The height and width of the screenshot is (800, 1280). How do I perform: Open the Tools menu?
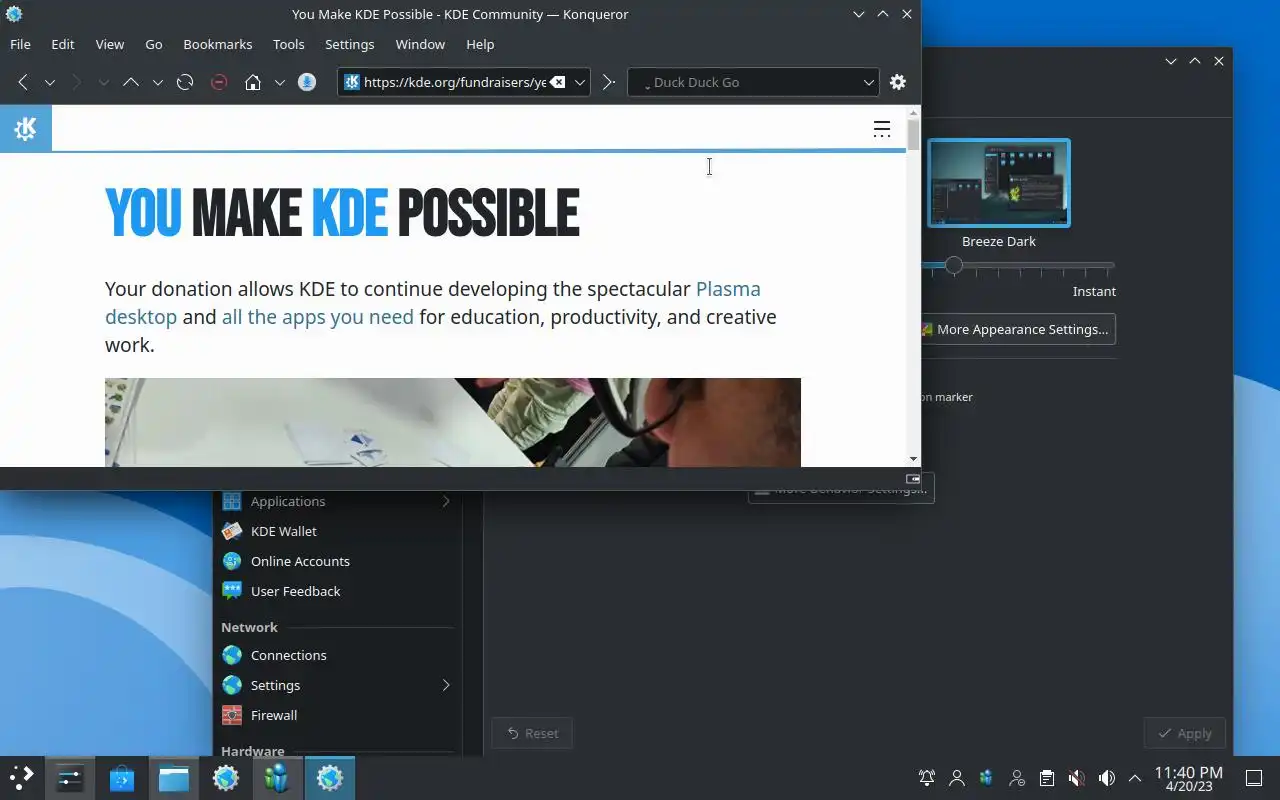[x=289, y=44]
